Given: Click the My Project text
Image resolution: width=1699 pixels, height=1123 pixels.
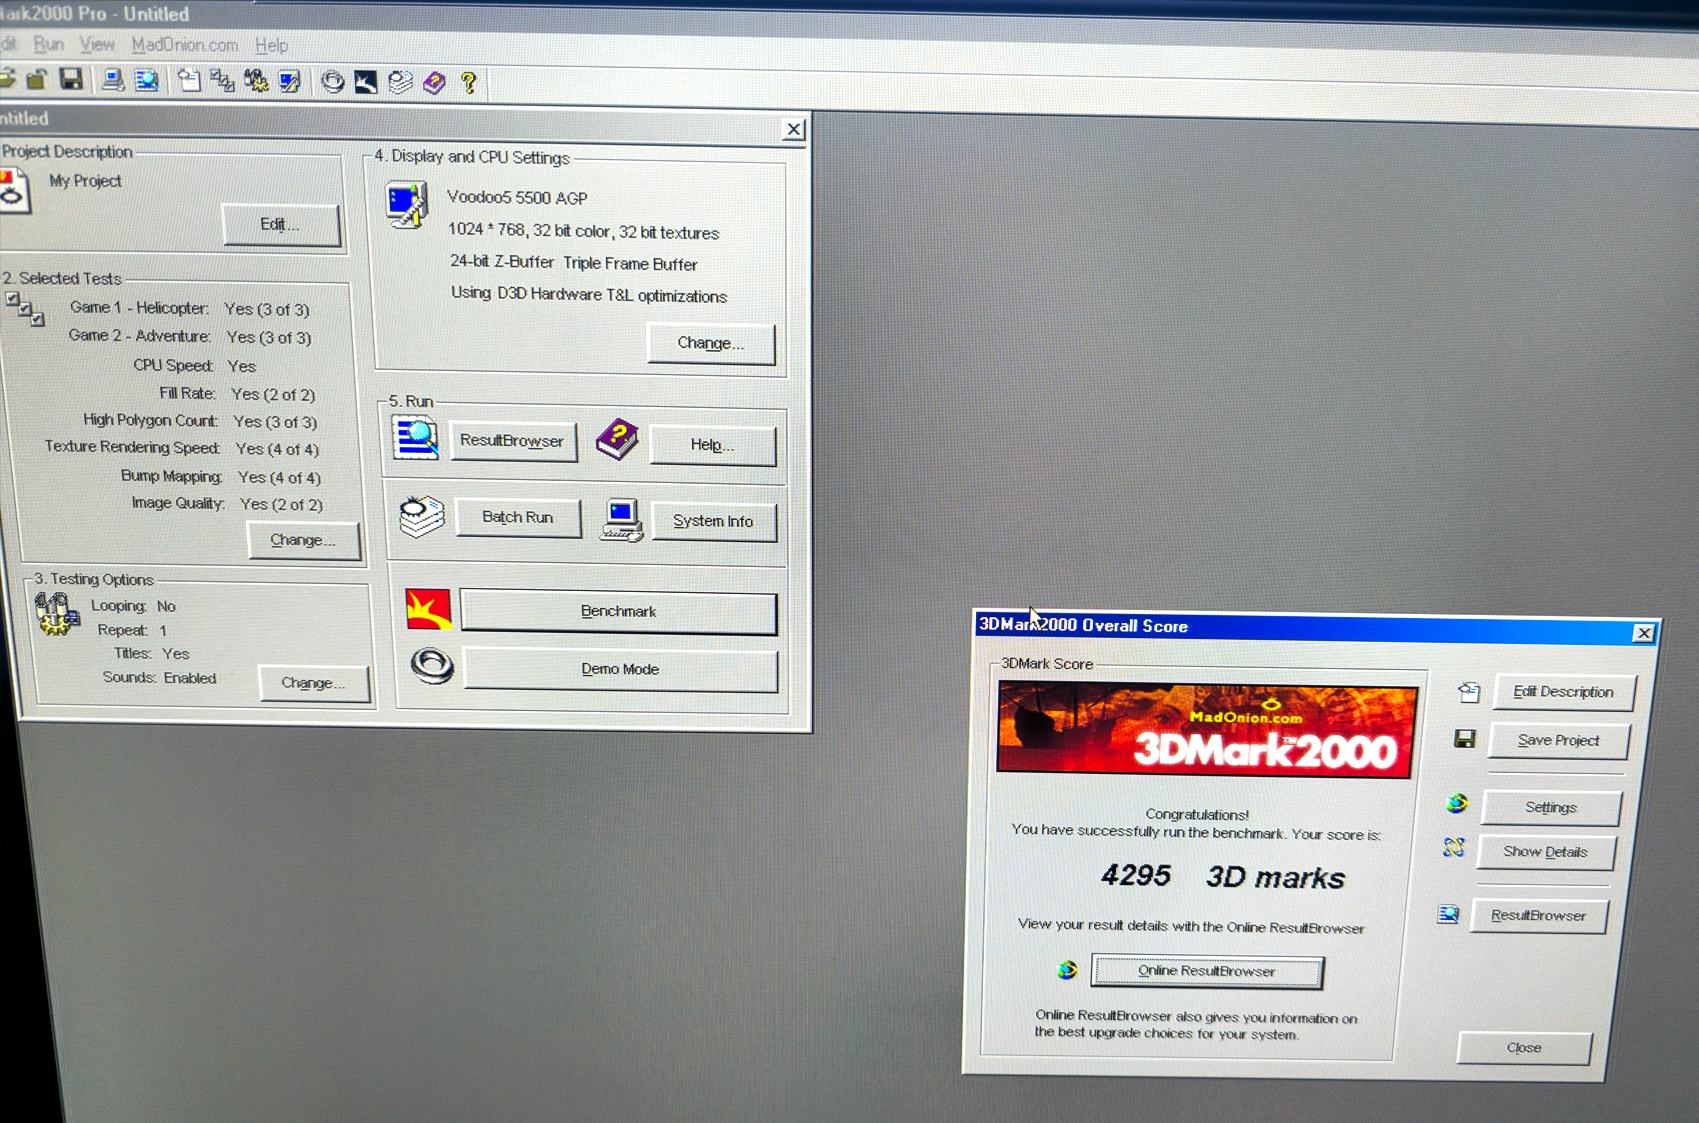Looking at the screenshot, I should point(85,181).
